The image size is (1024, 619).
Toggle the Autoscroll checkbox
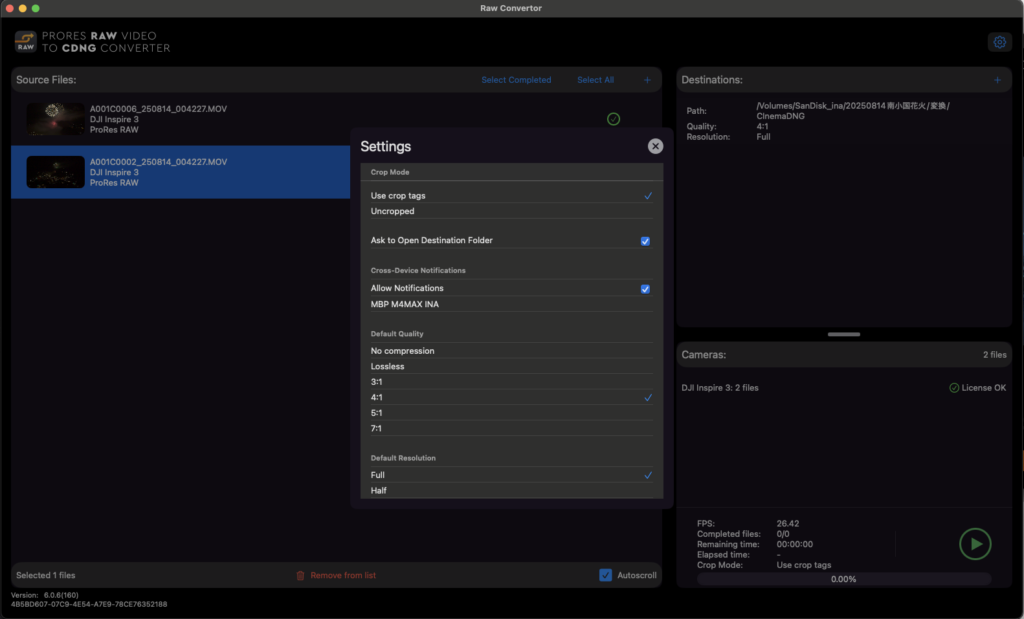(605, 575)
